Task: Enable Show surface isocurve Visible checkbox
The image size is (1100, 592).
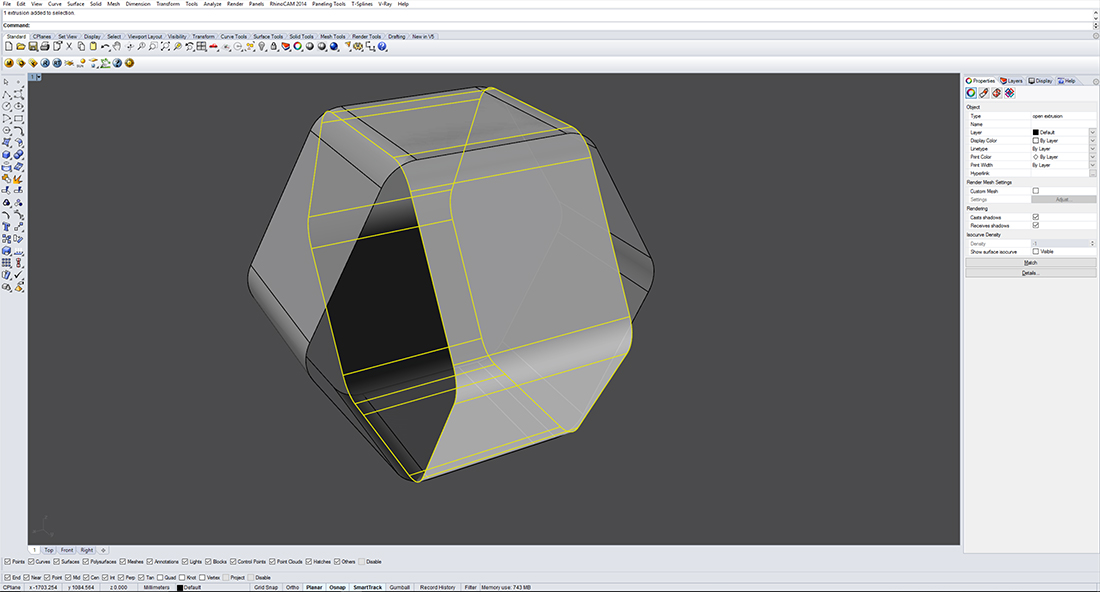Action: 1035,251
